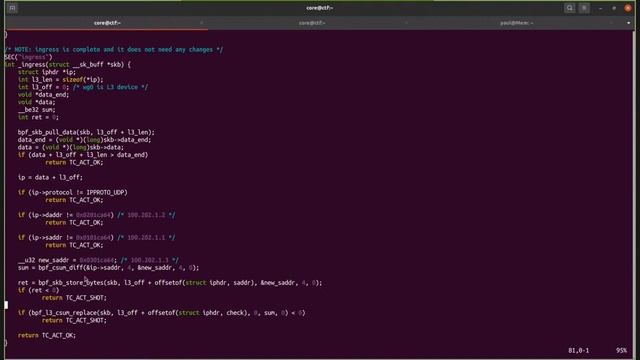Image resolution: width=640 pixels, height=360 pixels.
Task: Close the paul@ terminal tab
Action: (611, 23)
